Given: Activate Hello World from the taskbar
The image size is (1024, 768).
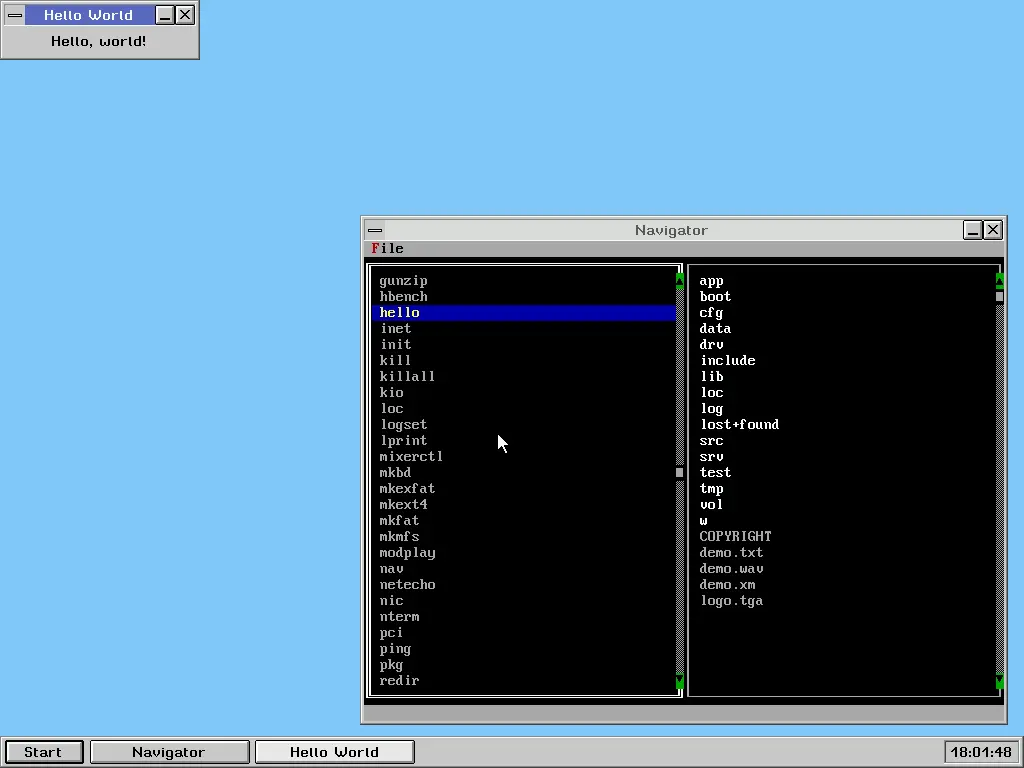Looking at the screenshot, I should [x=334, y=752].
